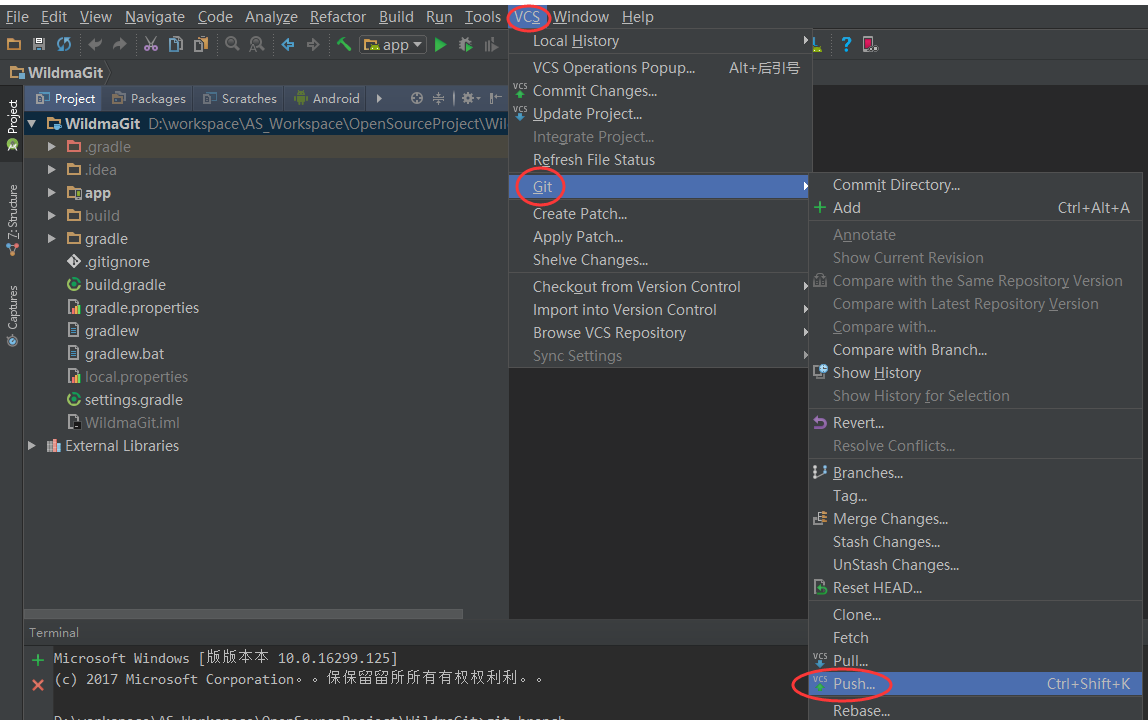Select the build.gradle file
The height and width of the screenshot is (720, 1148).
point(125,285)
